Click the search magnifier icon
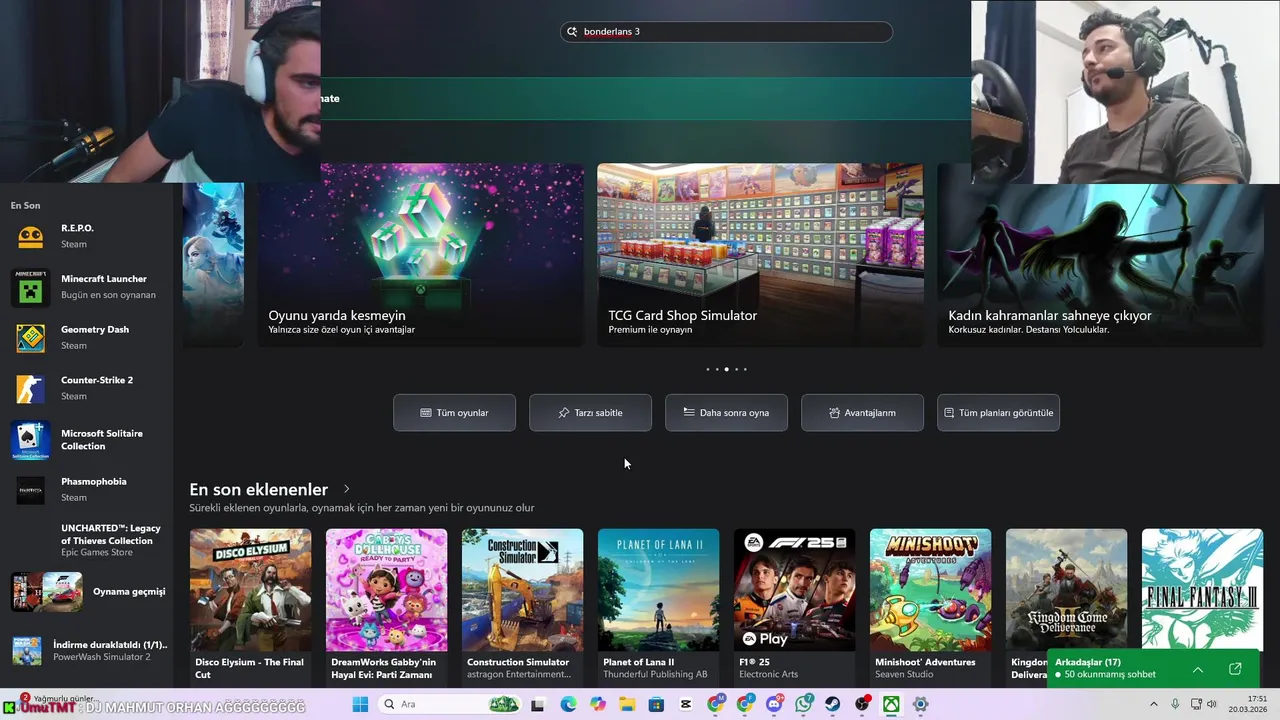 click(573, 32)
